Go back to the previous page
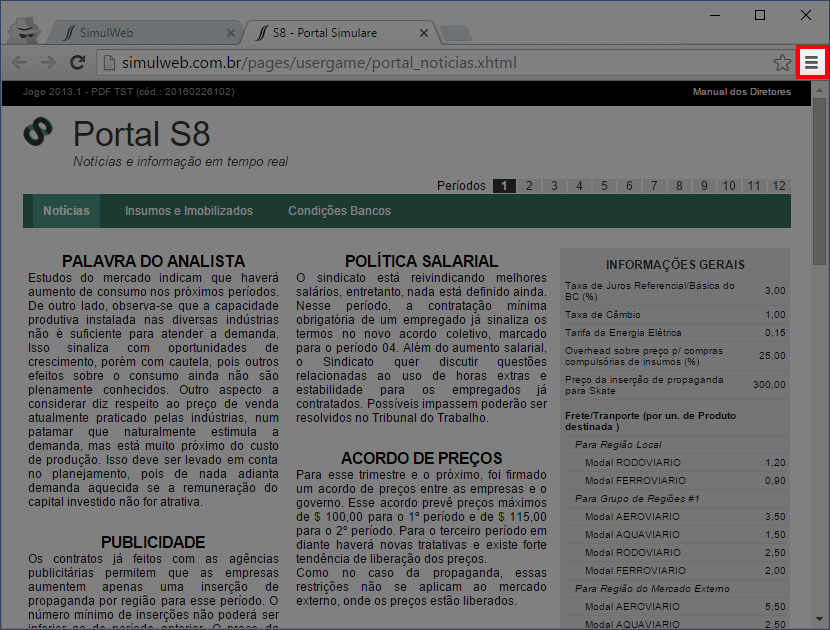830x630 pixels. tap(20, 62)
